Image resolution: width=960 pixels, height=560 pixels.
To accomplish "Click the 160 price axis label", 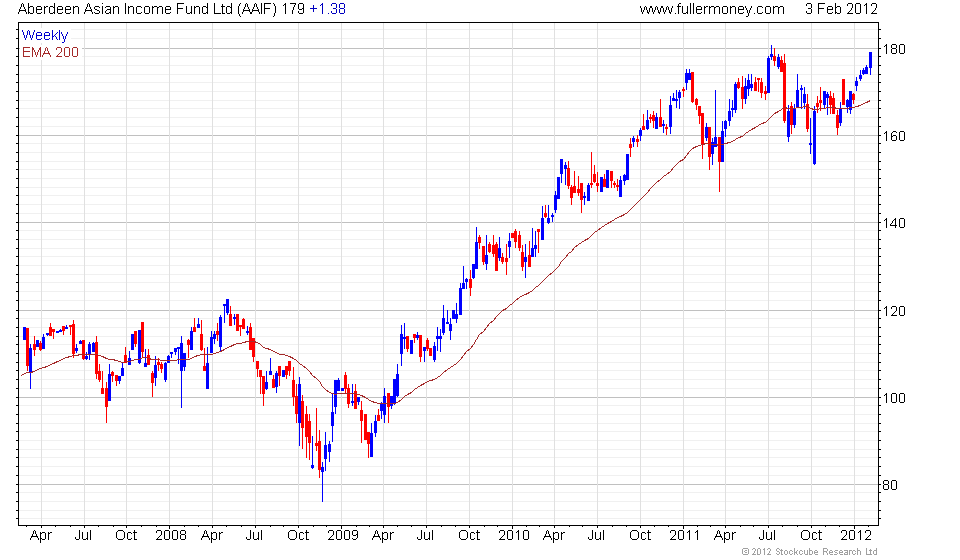I will click(x=894, y=136).
